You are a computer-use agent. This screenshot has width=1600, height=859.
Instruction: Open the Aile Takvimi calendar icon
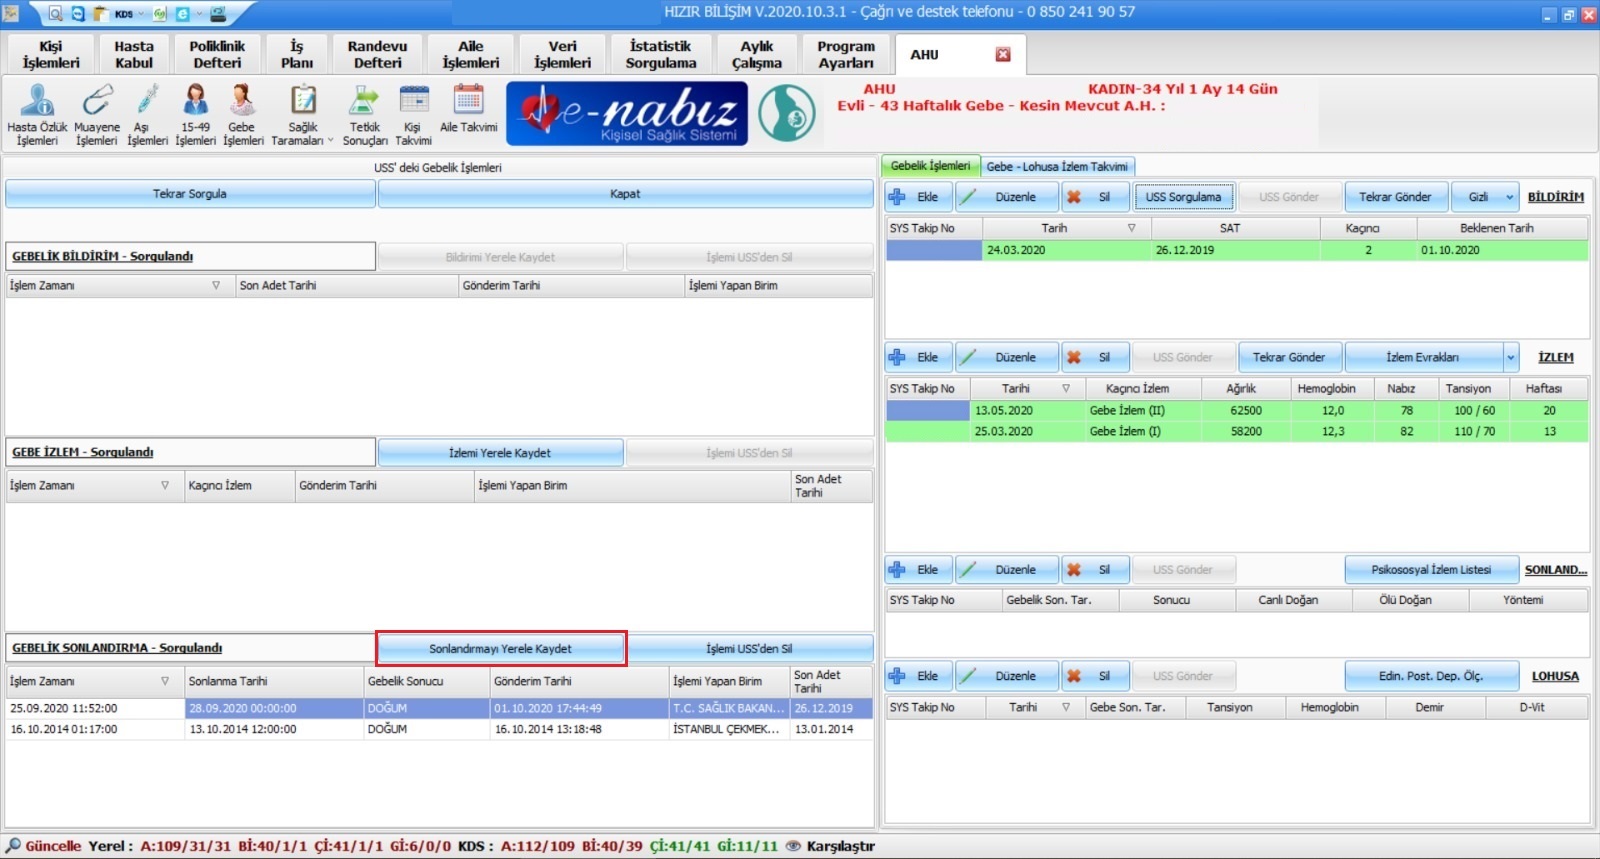(468, 103)
